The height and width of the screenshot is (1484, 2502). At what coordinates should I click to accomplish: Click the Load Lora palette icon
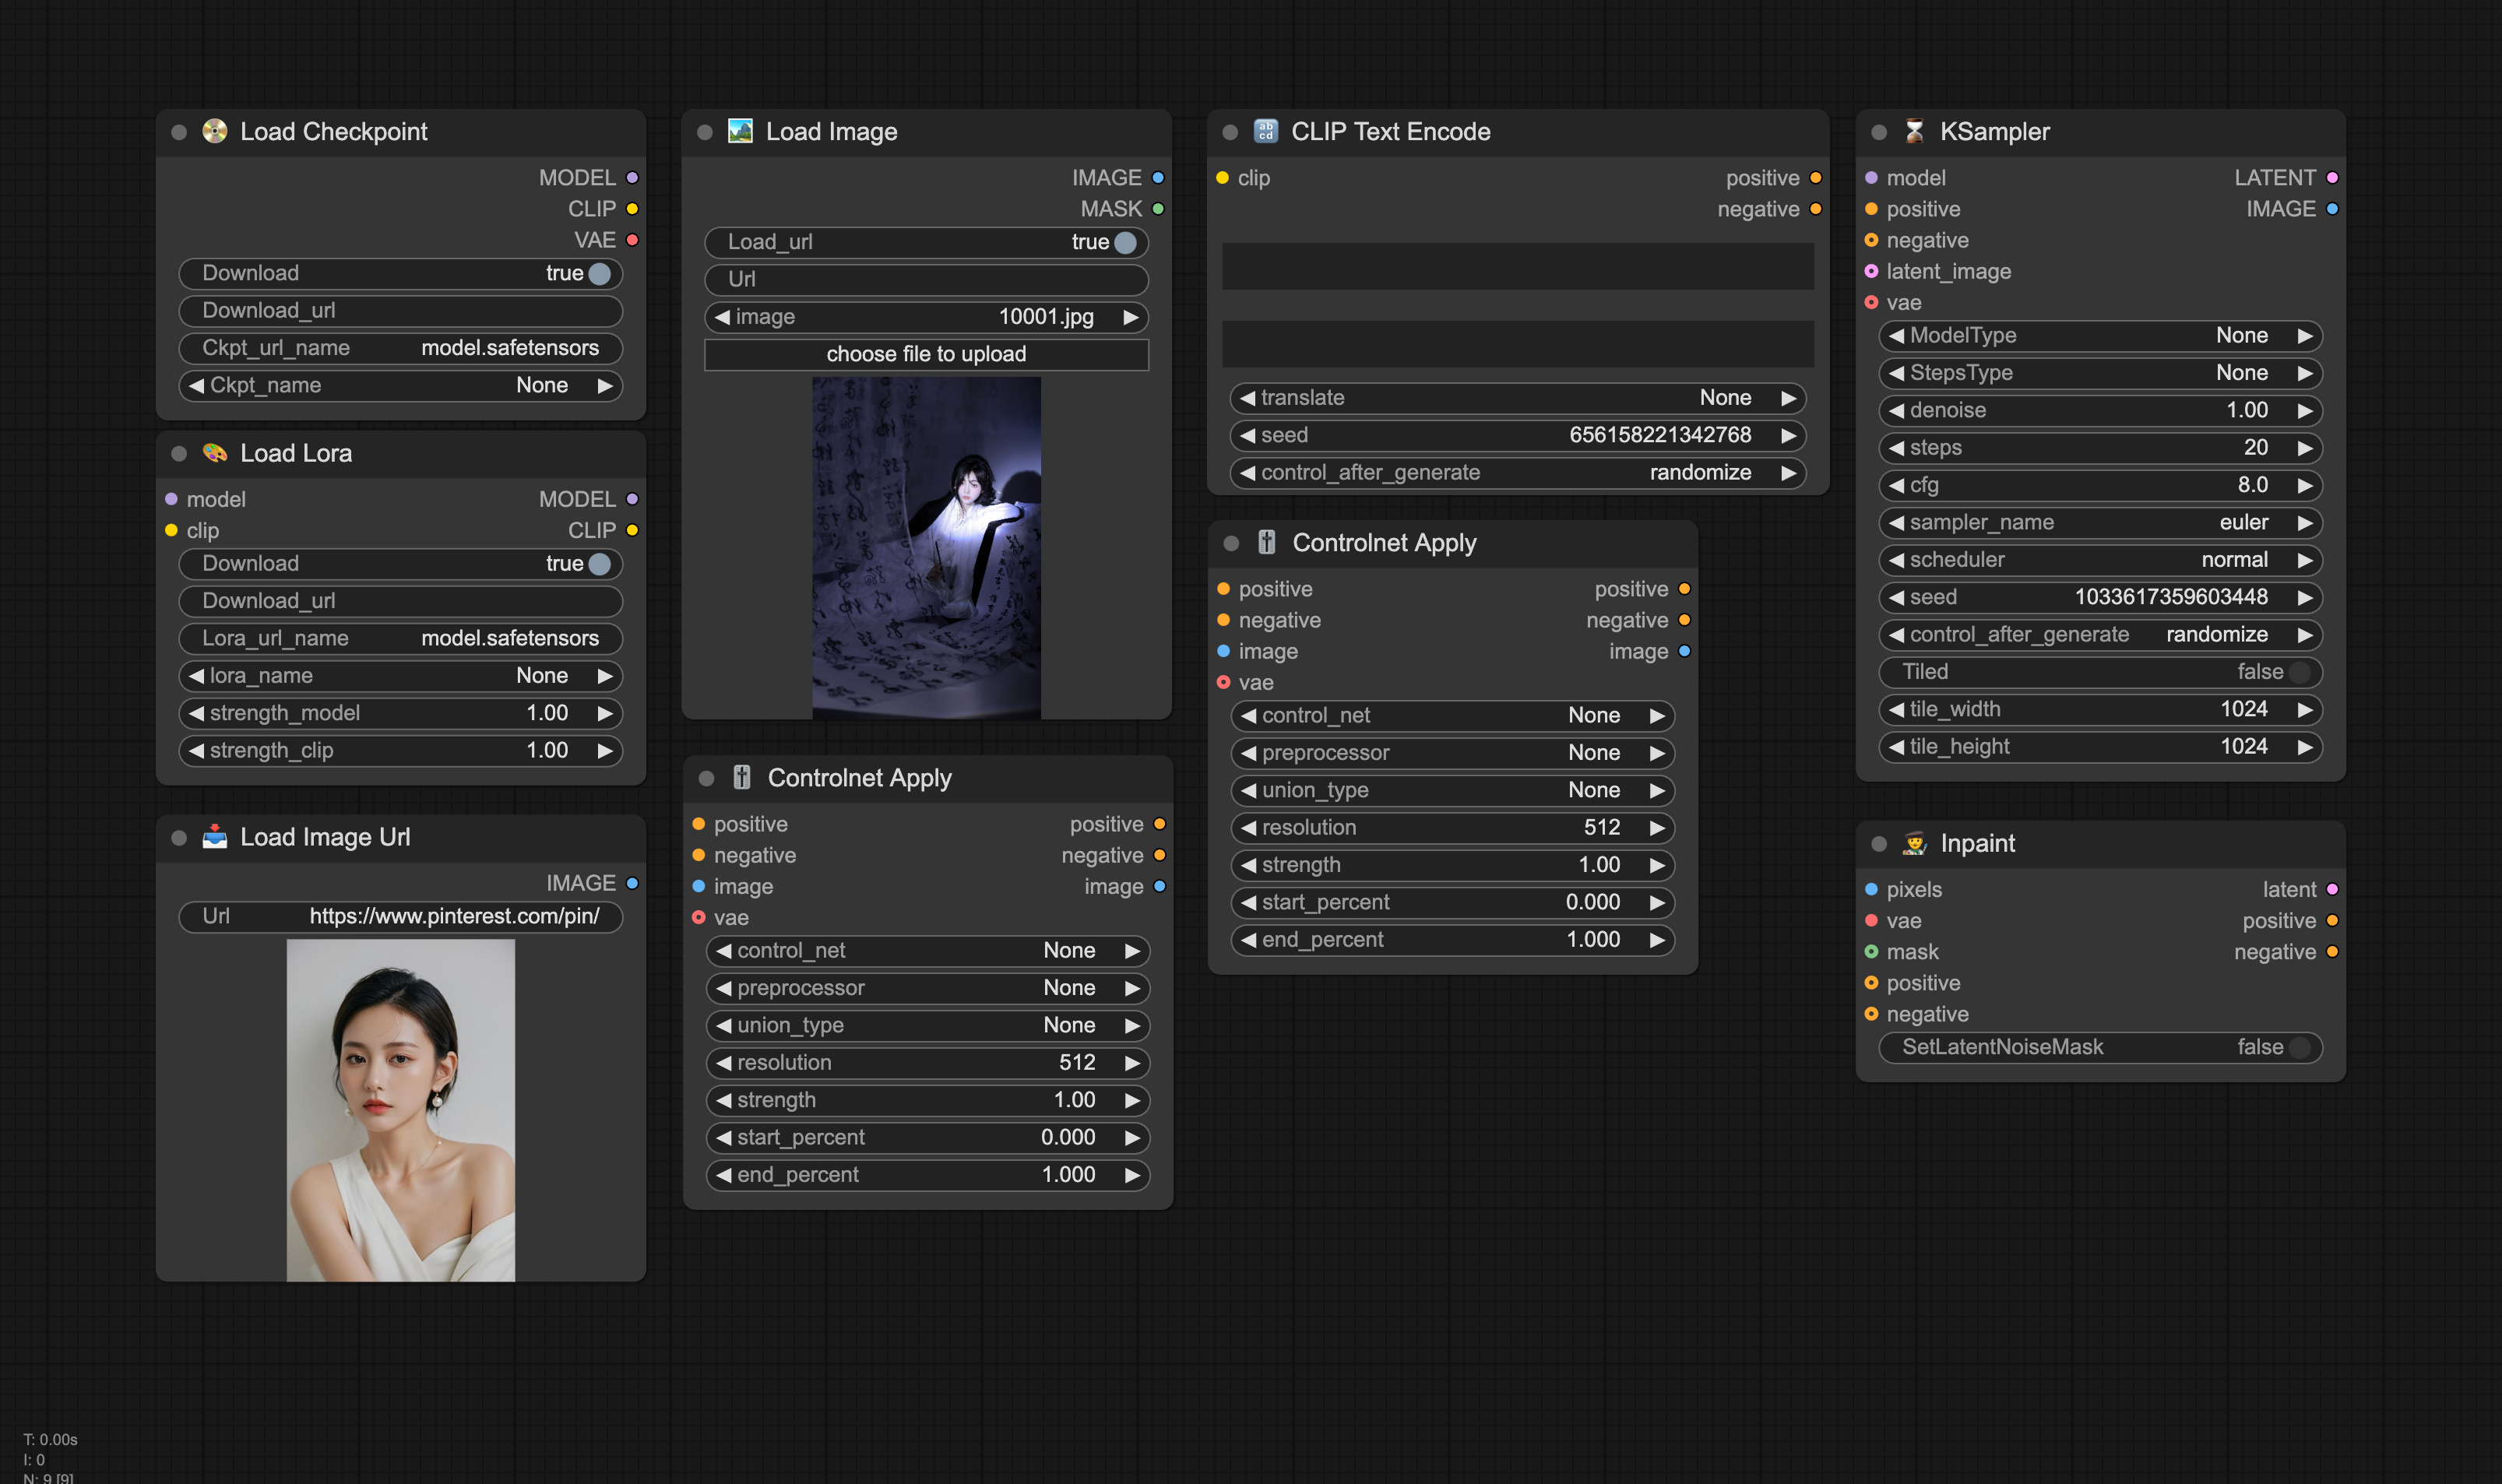[x=214, y=453]
